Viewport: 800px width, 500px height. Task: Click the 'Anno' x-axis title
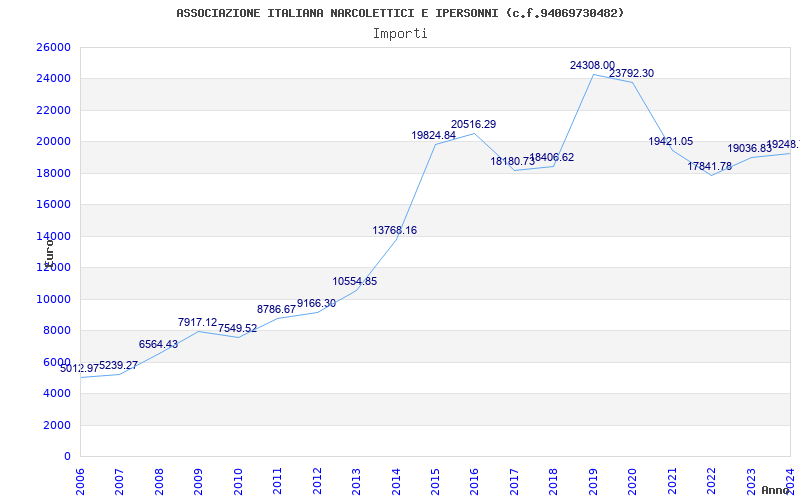point(776,491)
